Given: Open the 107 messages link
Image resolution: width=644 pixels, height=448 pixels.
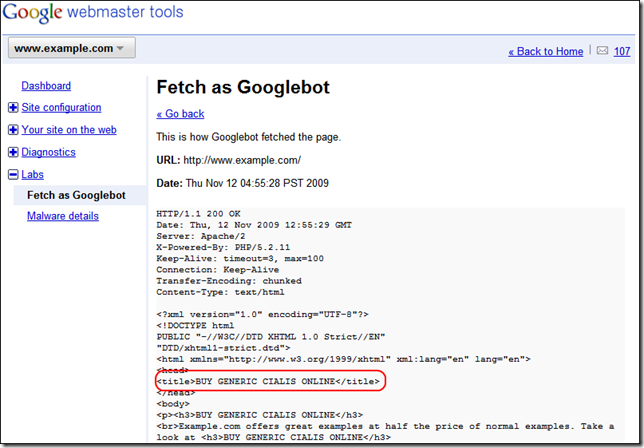Looking at the screenshot, I should pos(622,51).
